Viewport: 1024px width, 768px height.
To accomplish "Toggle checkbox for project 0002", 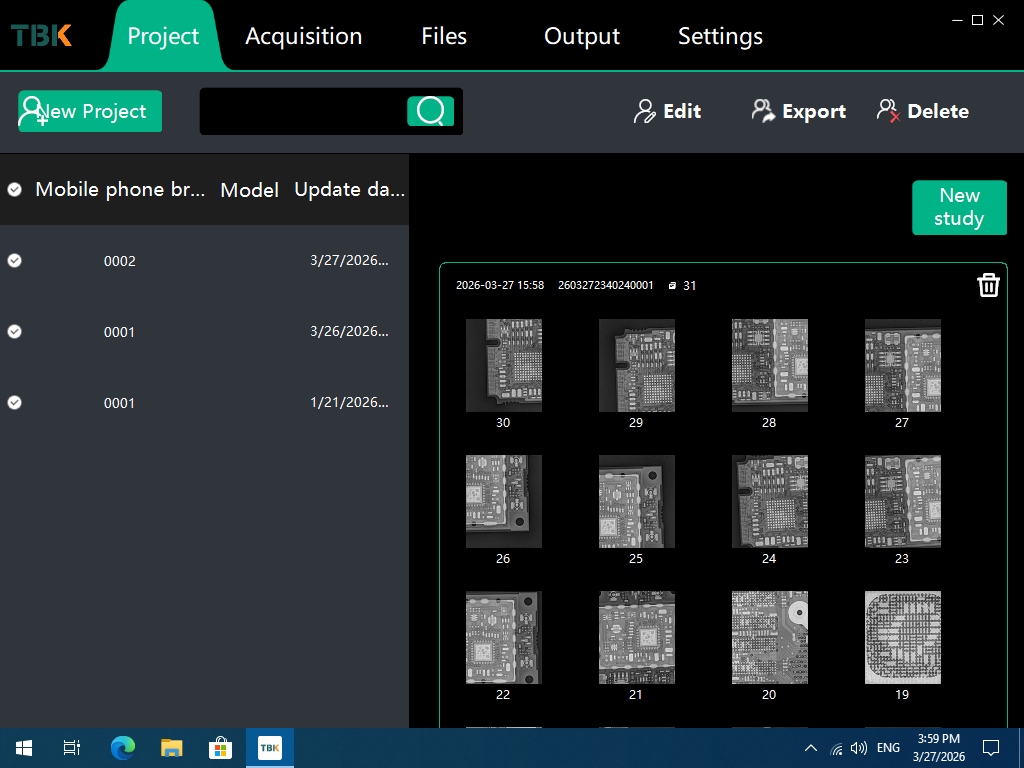I will pos(15,260).
